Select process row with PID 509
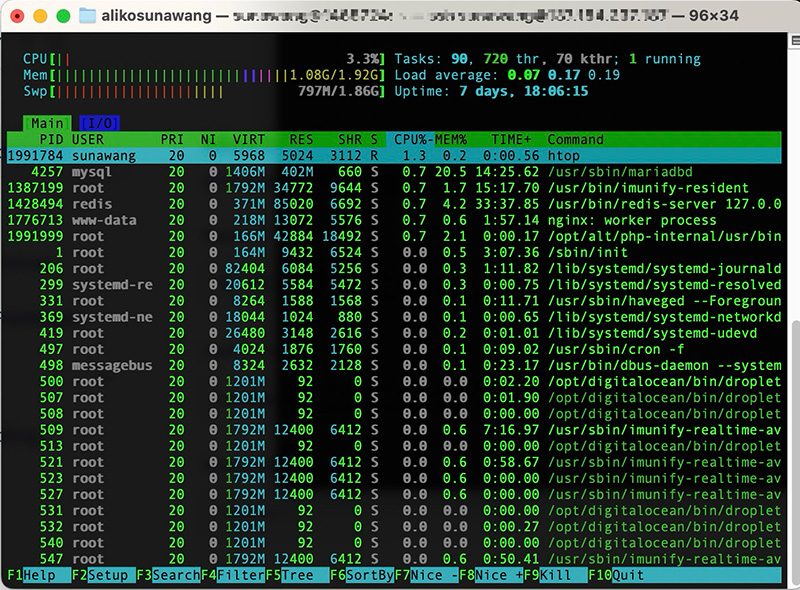800x590 pixels. [x=394, y=430]
